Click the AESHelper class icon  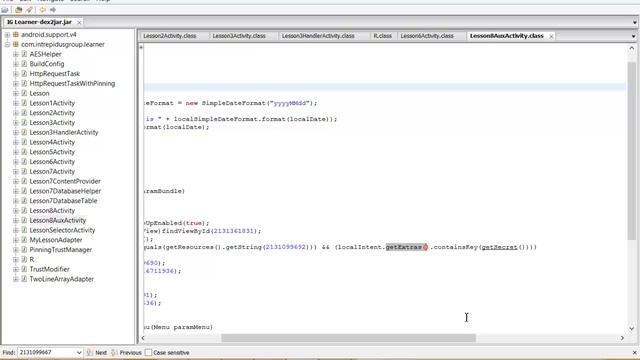point(24,54)
